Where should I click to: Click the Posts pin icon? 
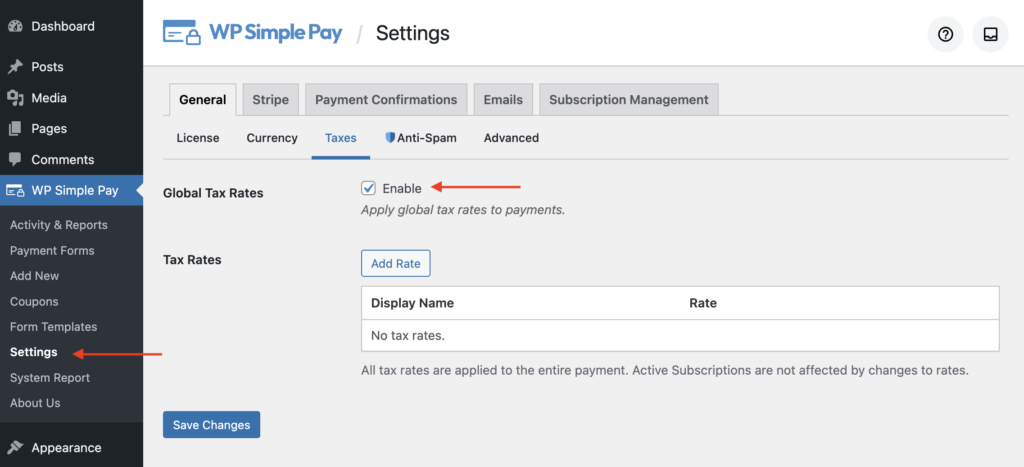pos(15,67)
